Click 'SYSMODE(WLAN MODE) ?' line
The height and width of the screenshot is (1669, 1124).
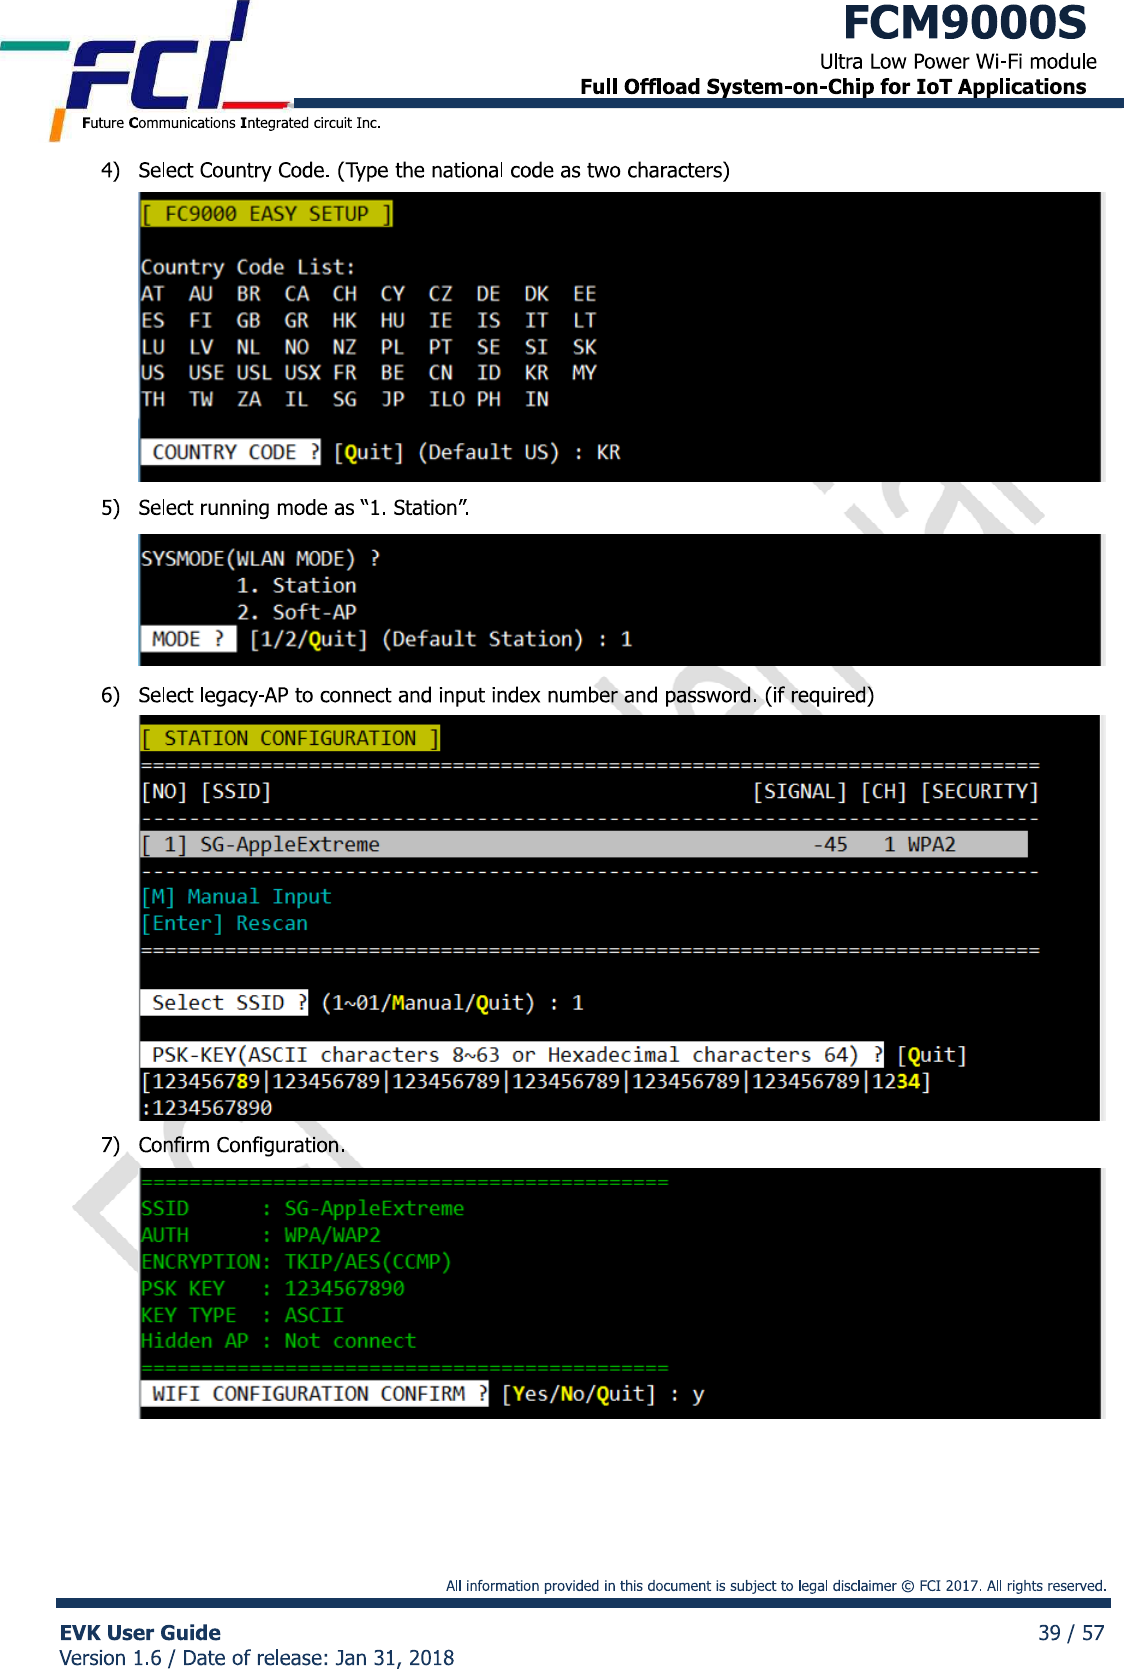(260, 559)
